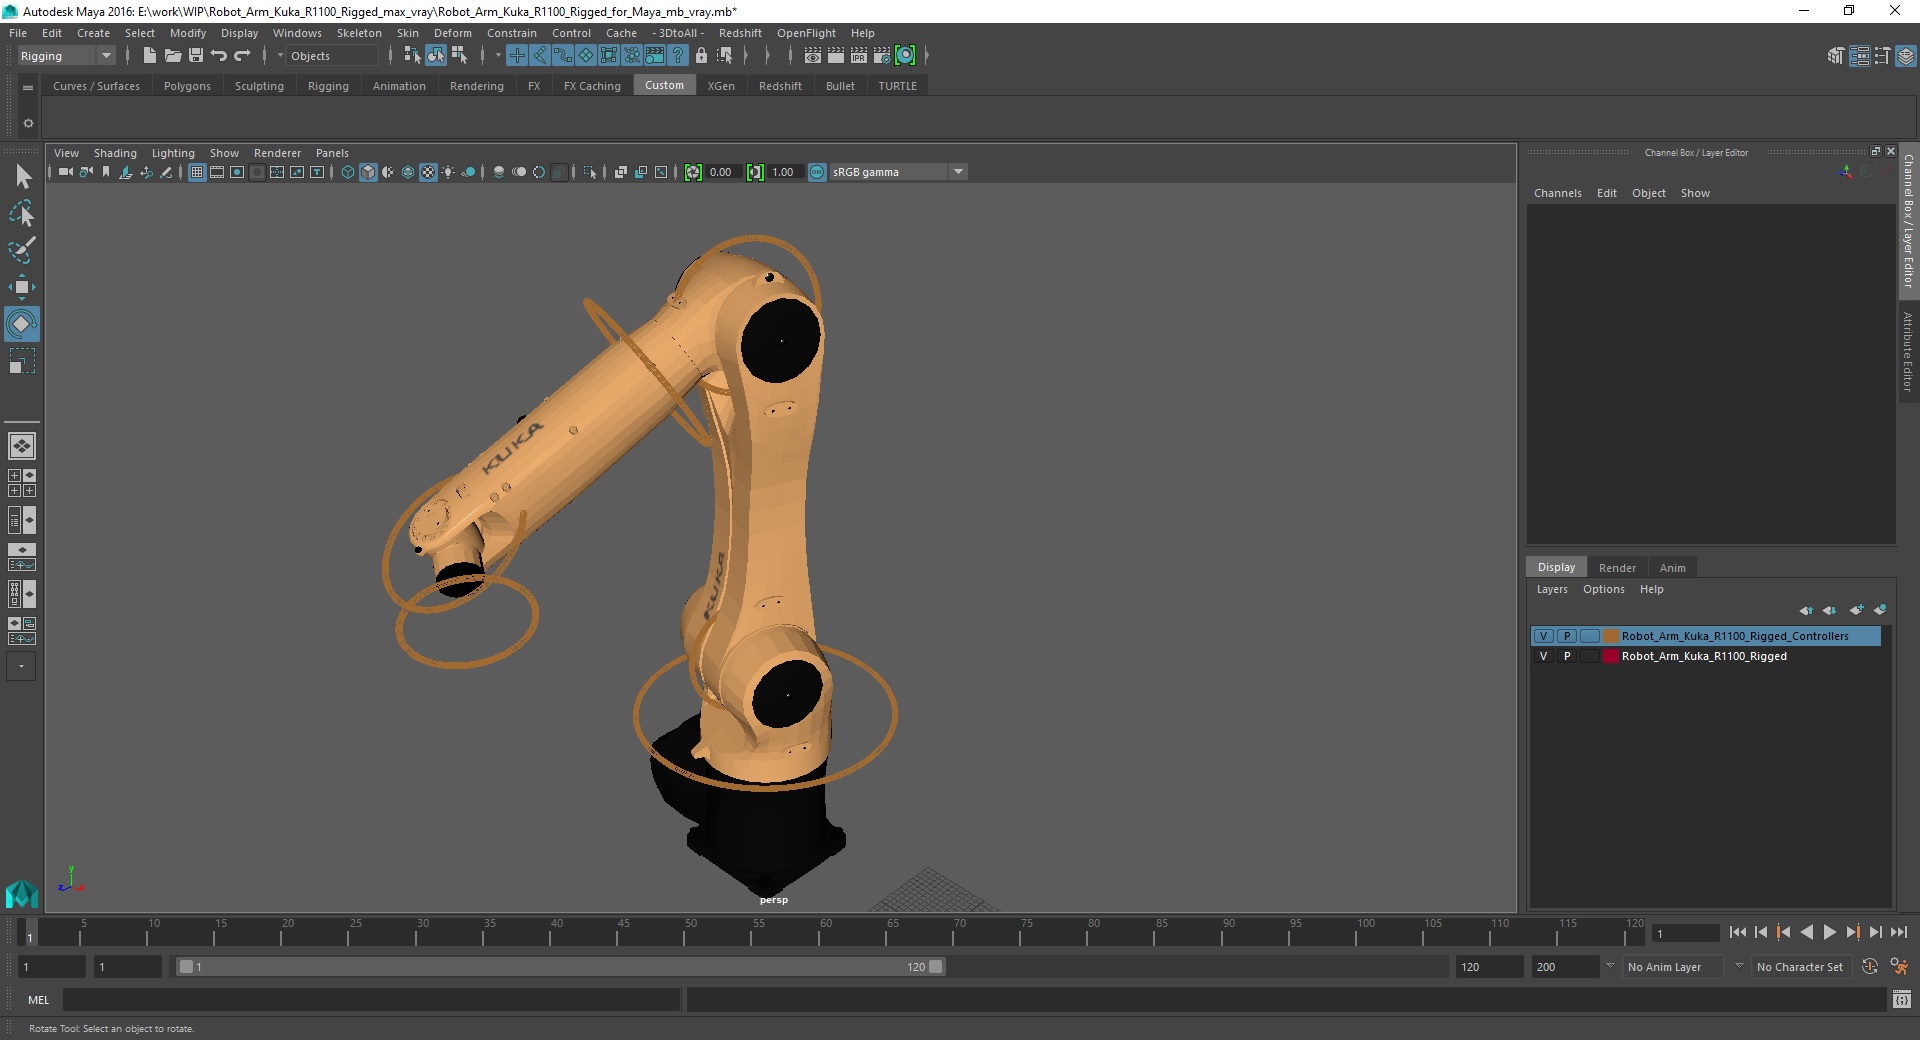Switch to the Polygons shelf tab
The width and height of the screenshot is (1920, 1040).
(x=187, y=86)
